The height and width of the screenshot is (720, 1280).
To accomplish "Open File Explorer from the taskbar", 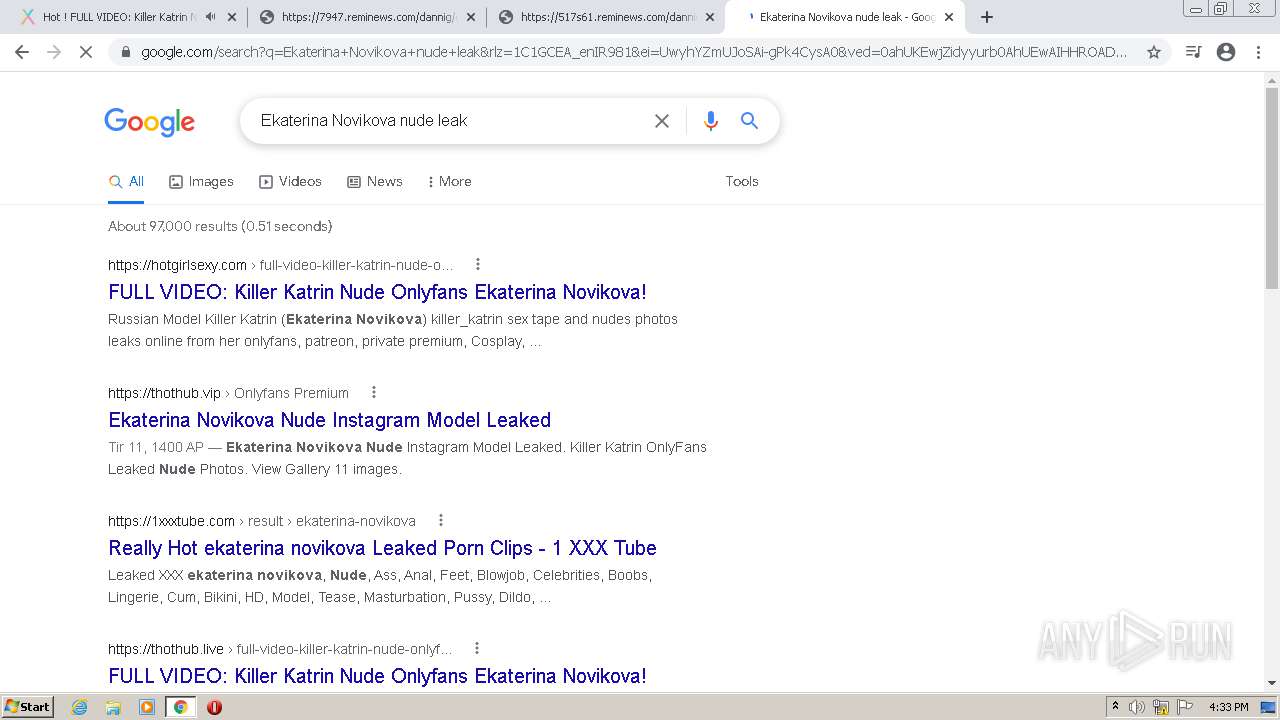I will tap(113, 707).
